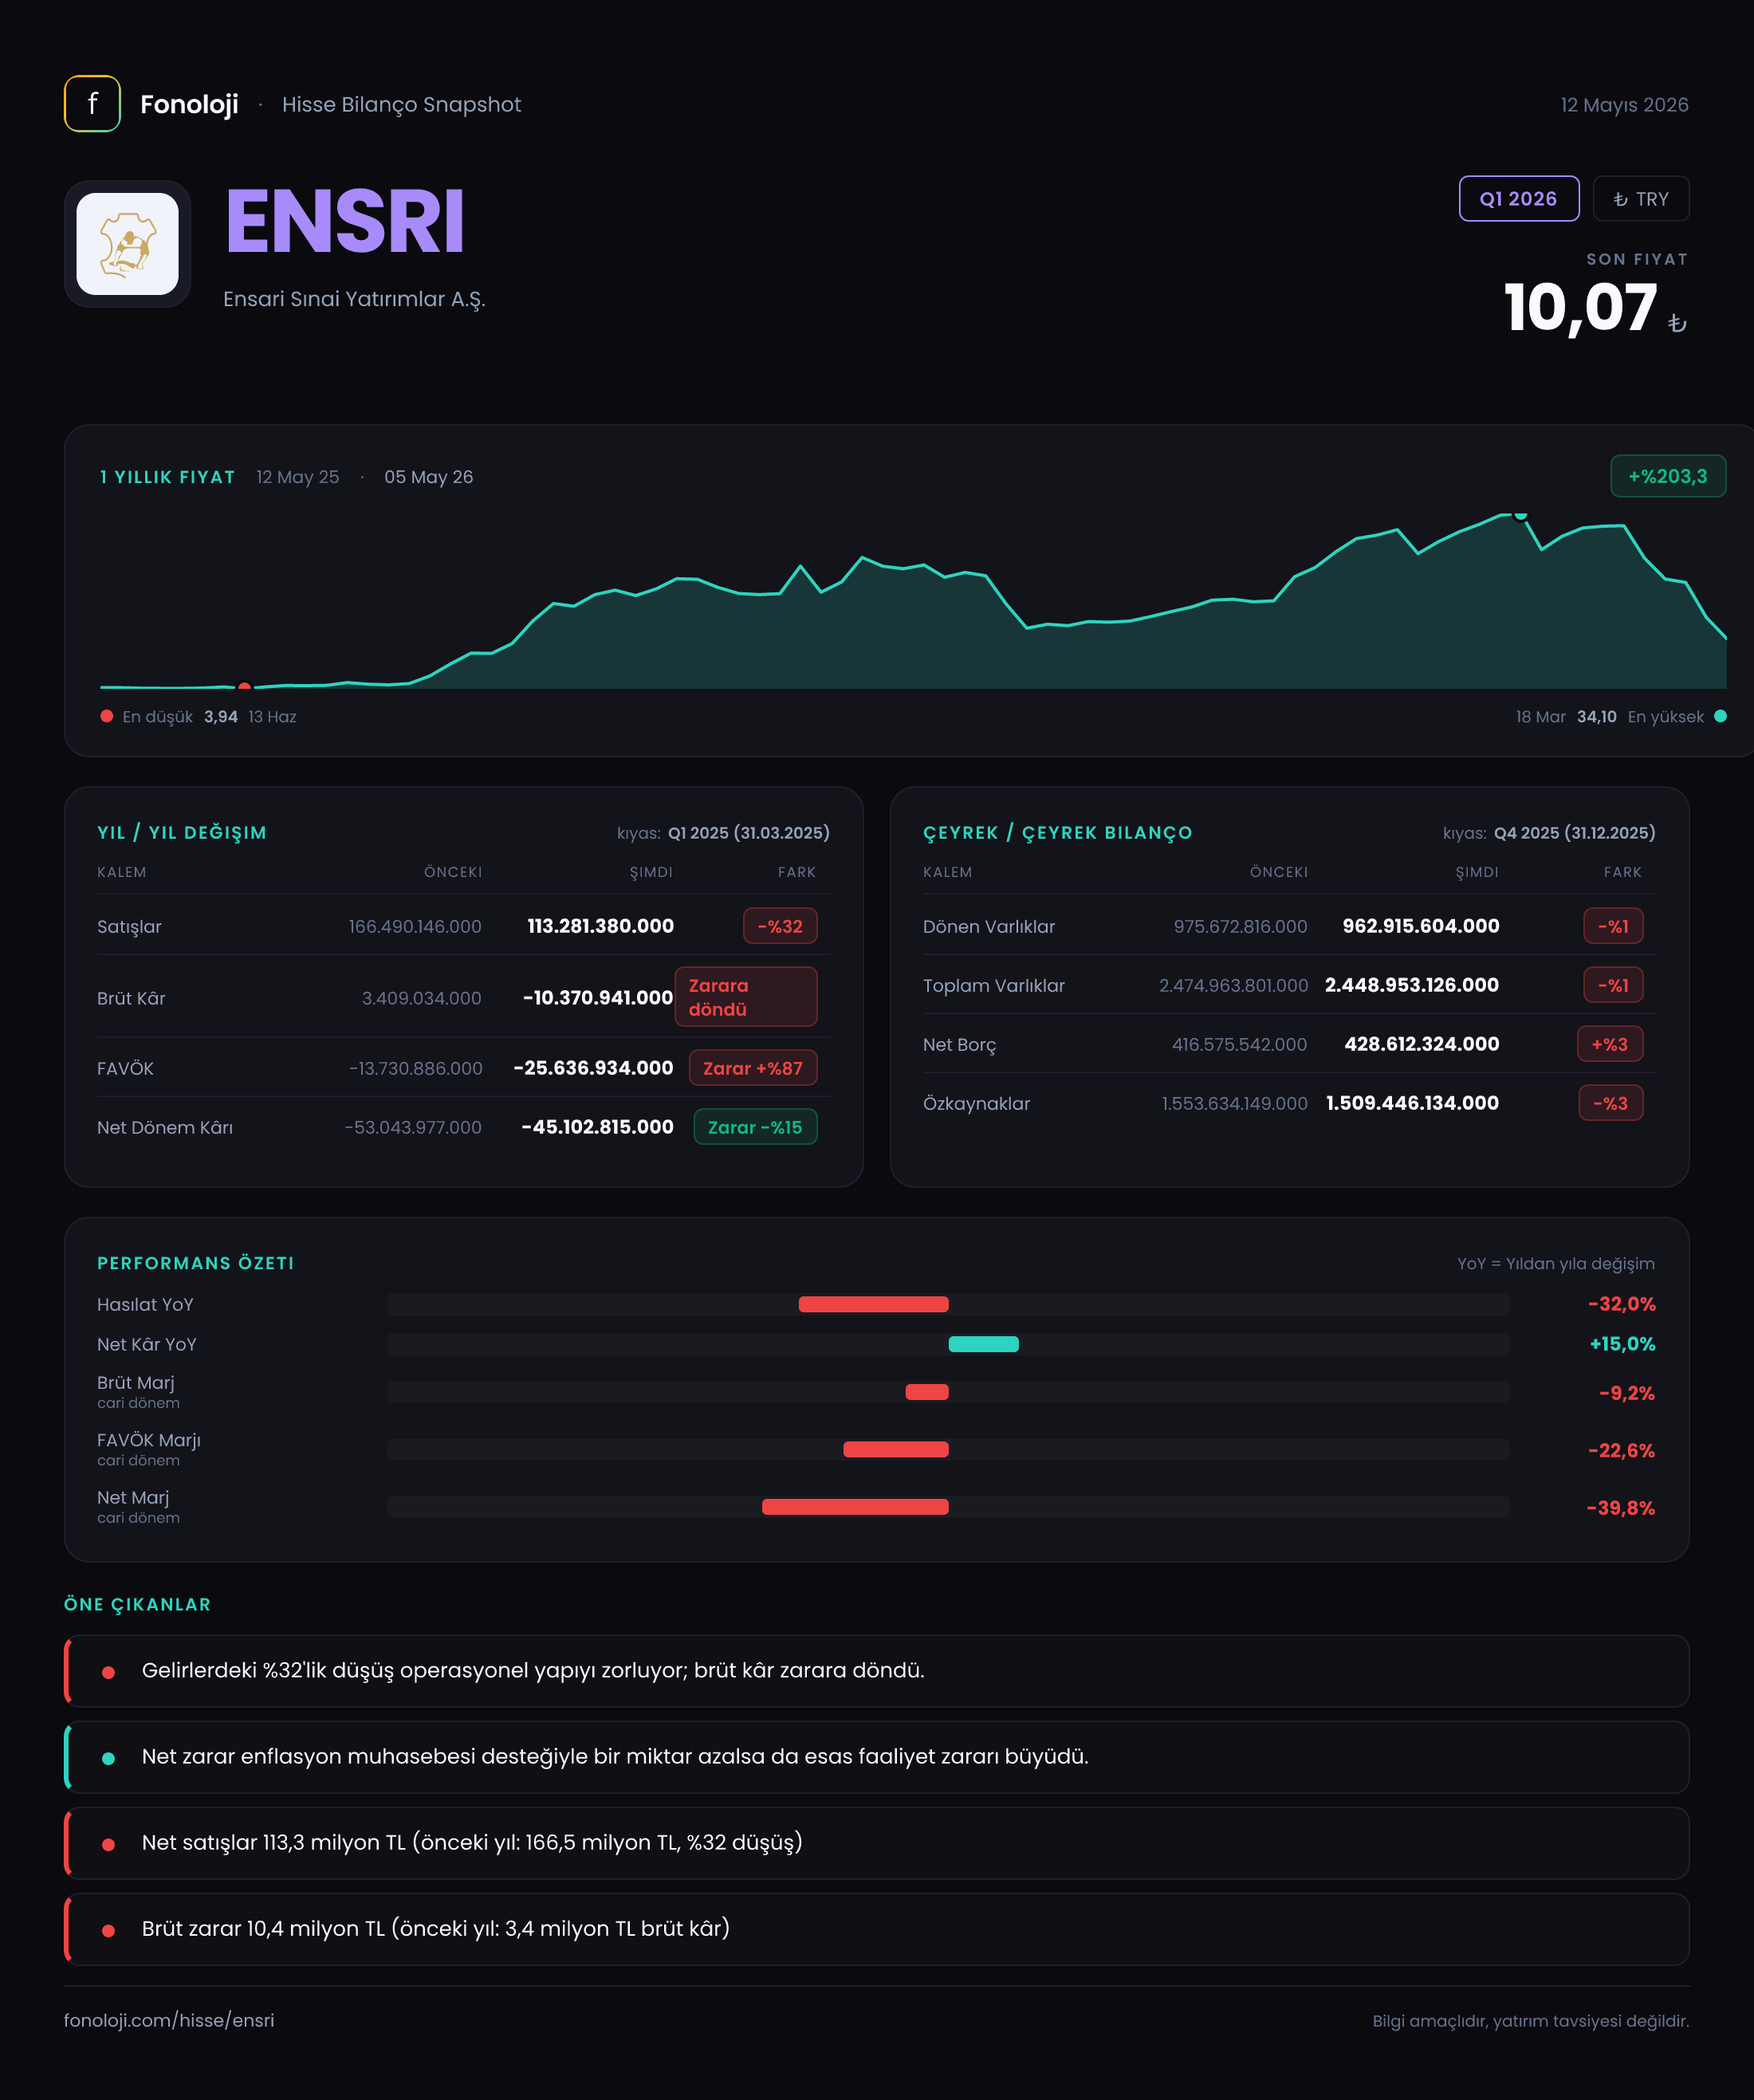Click the red dot beside En düşük
This screenshot has height=2100, width=1754.
[x=107, y=716]
